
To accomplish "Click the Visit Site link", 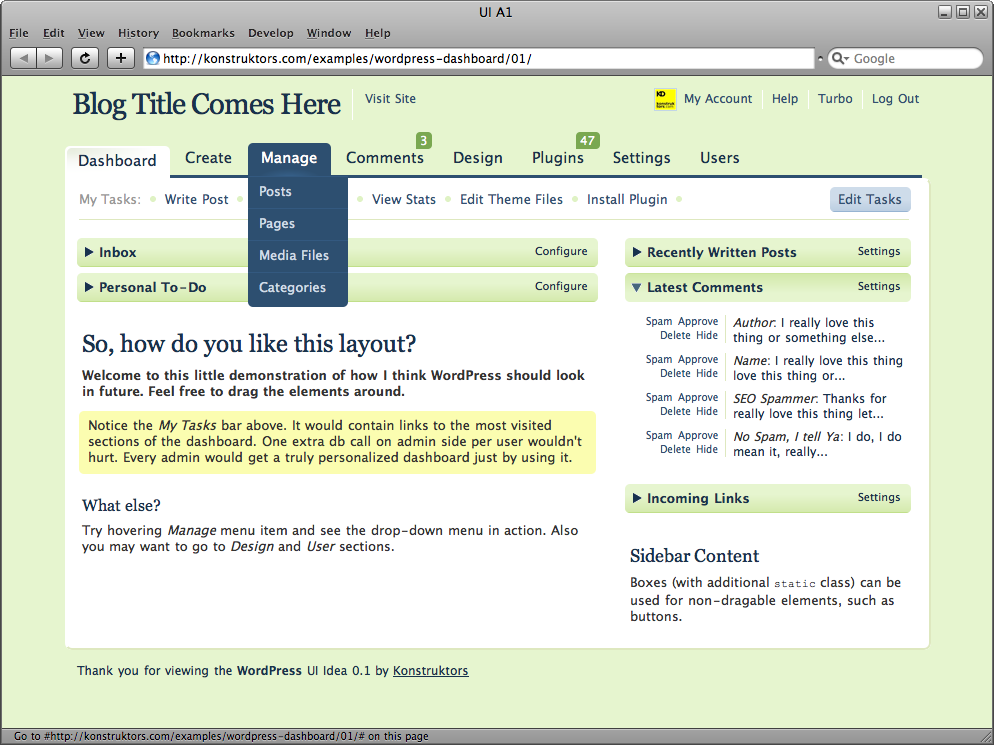I will [x=390, y=99].
